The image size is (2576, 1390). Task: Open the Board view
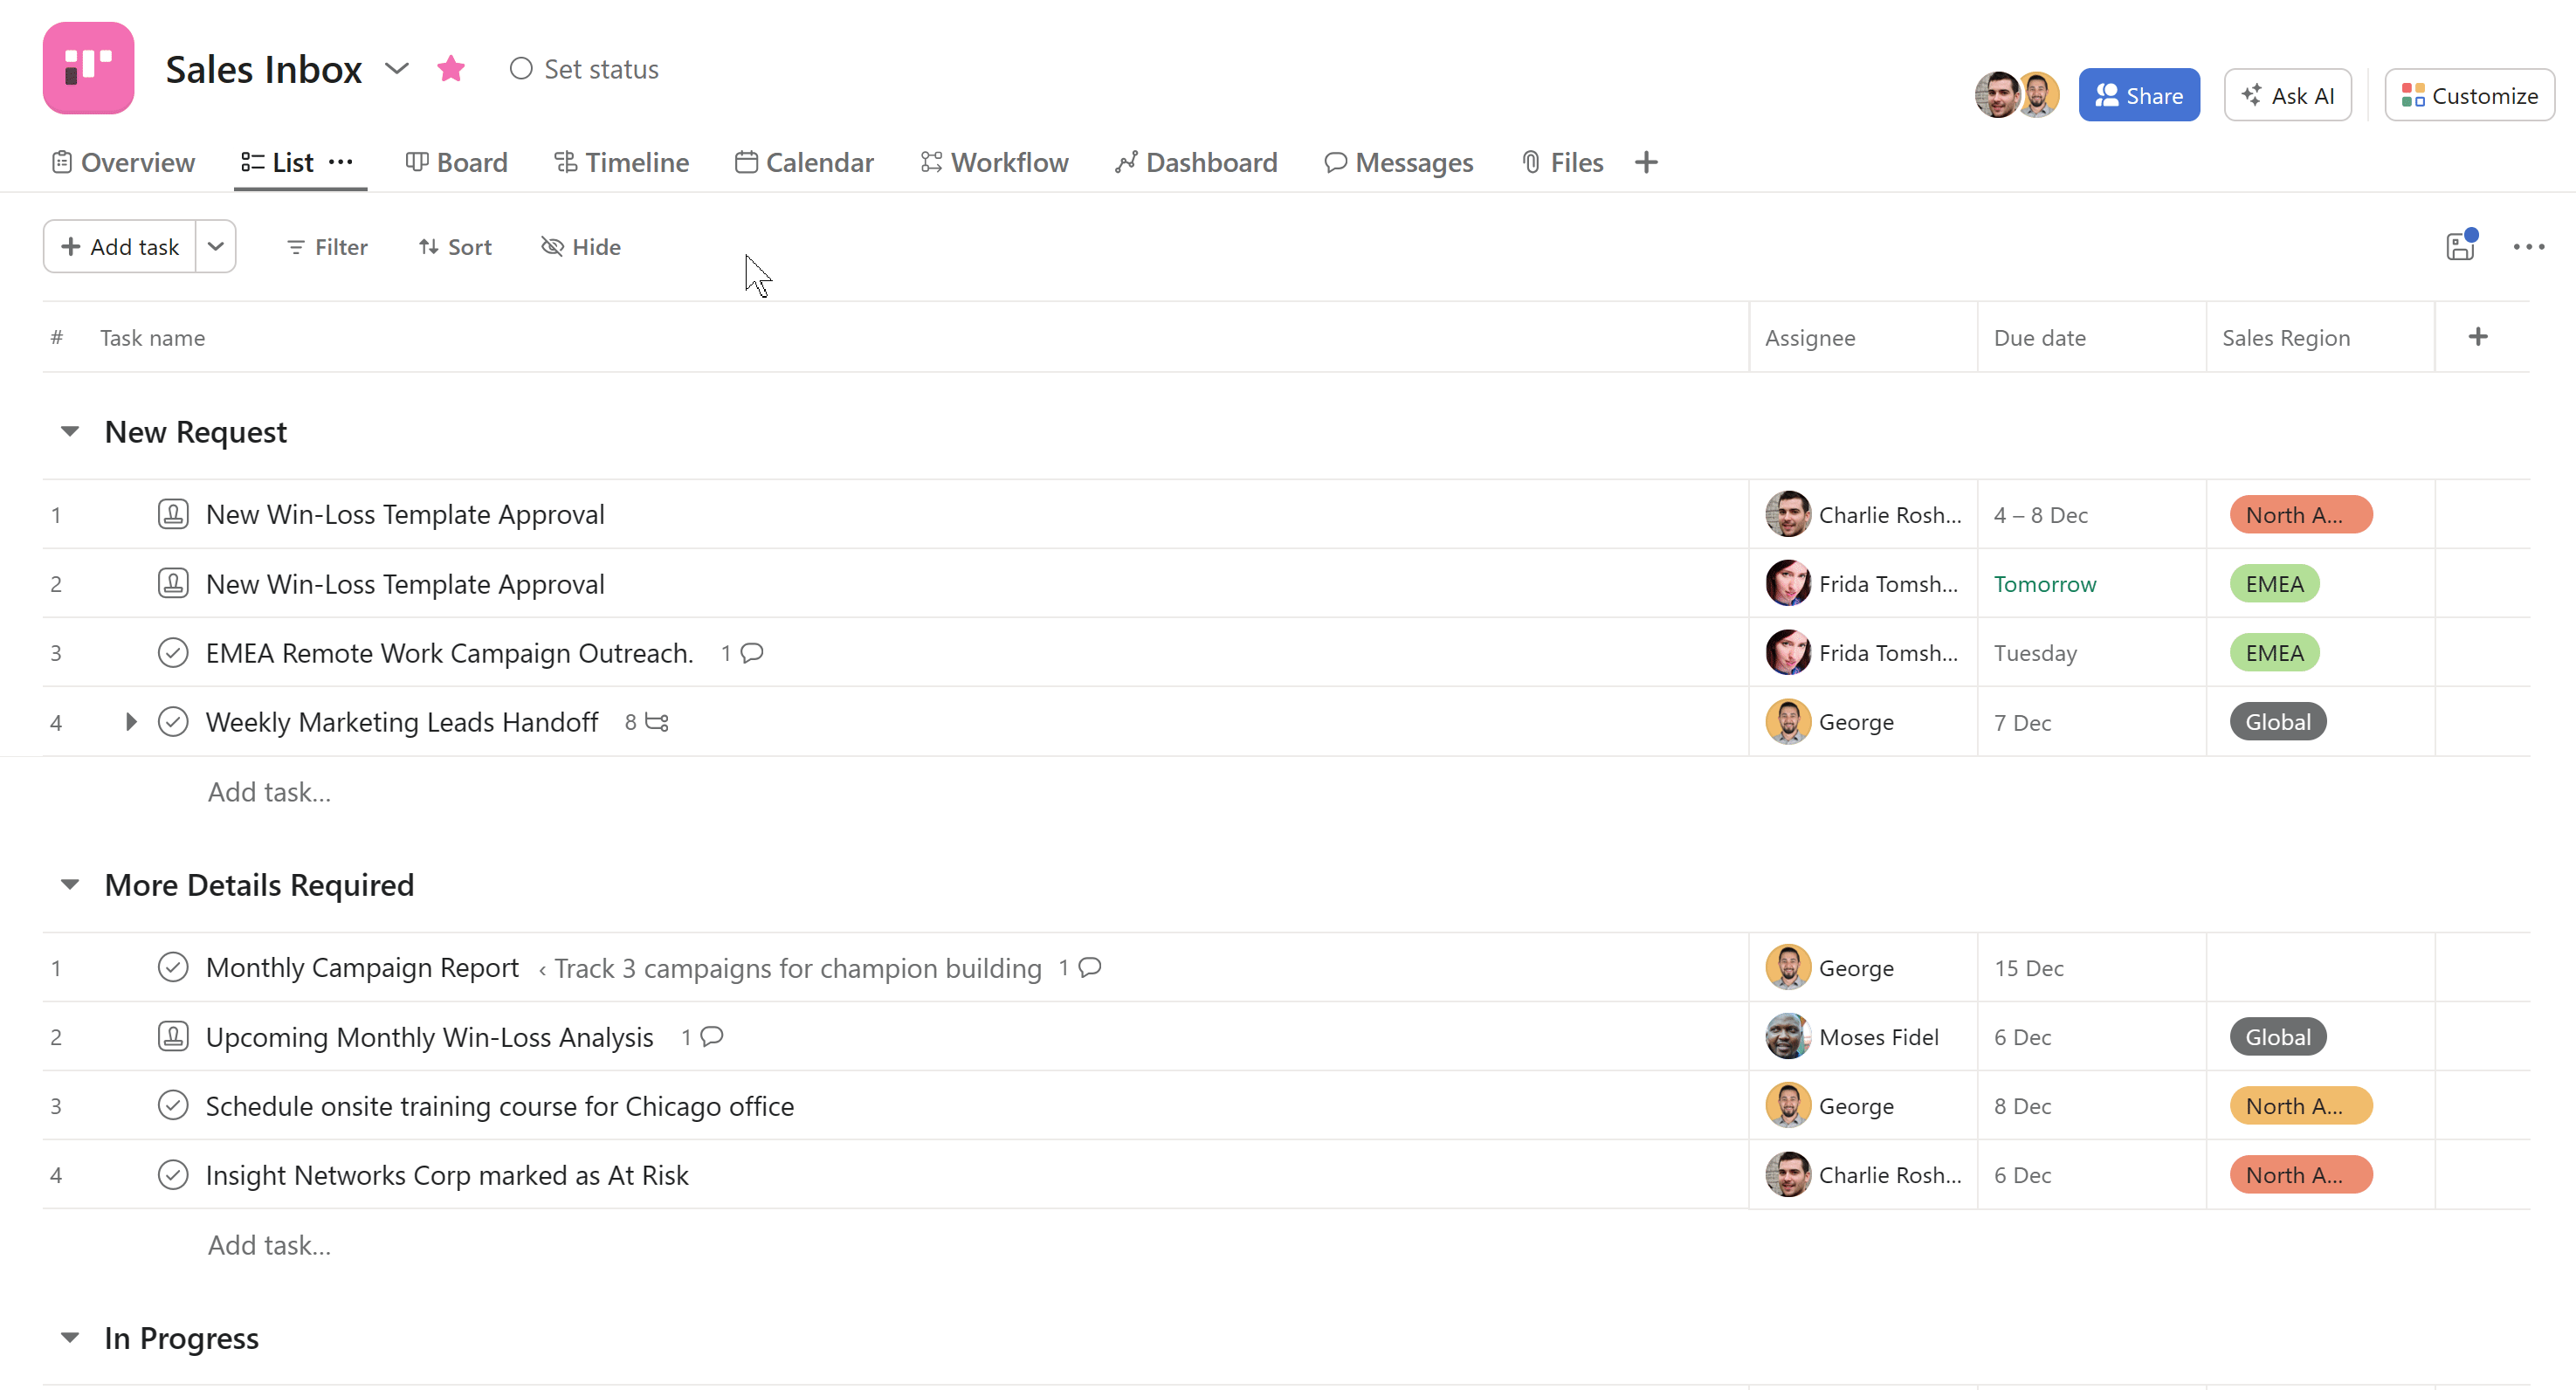click(x=456, y=162)
